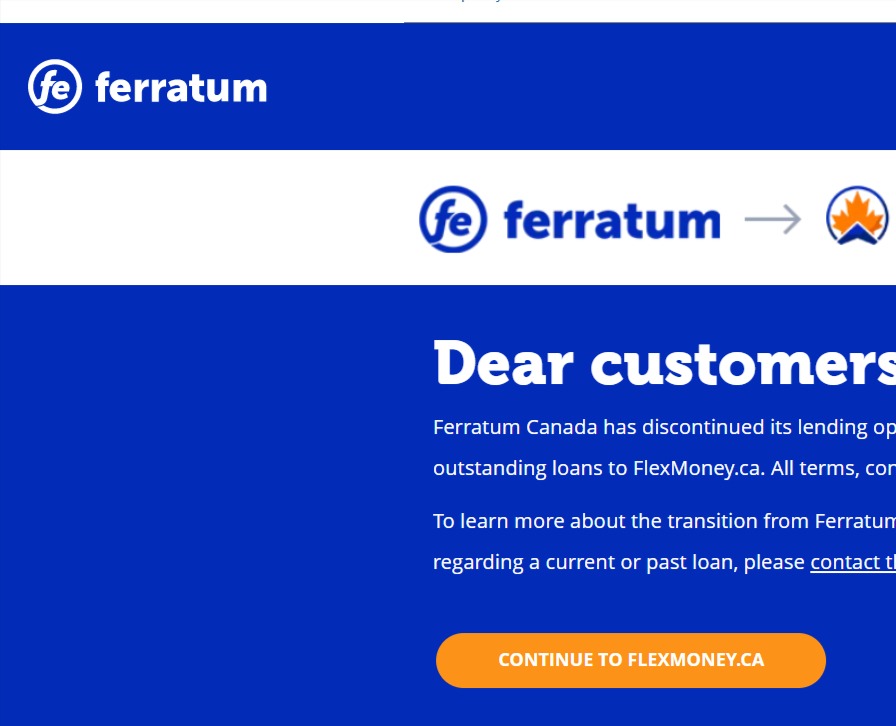Click the blue ferratum header logo area
Image resolution: width=896 pixels, height=726 pixels.
pyautogui.click(x=147, y=87)
